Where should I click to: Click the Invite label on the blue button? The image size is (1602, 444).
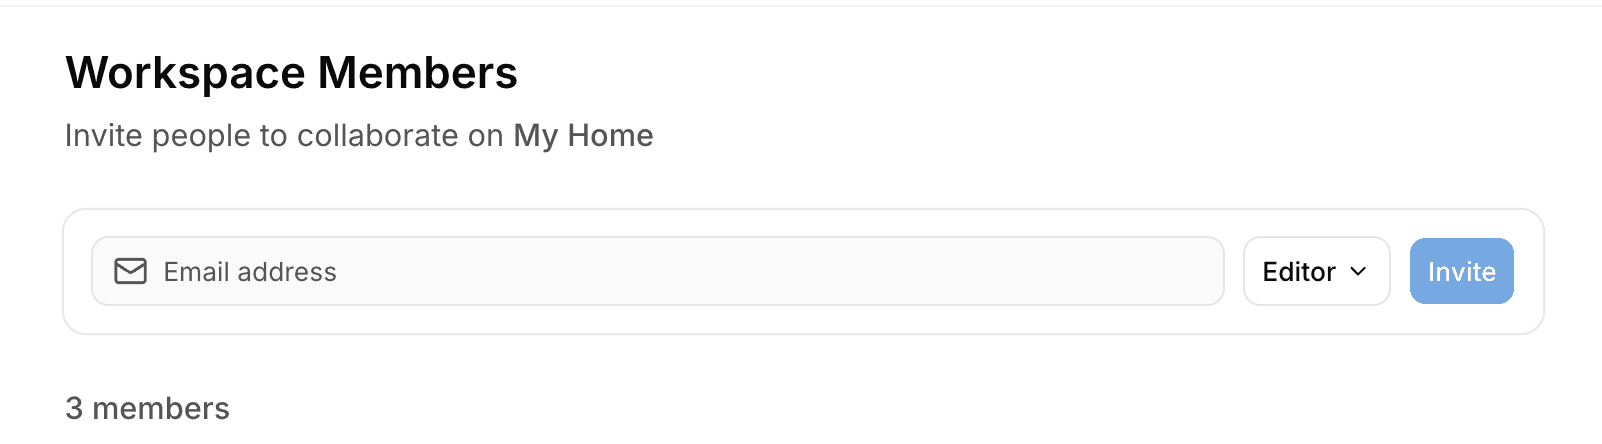point(1461,272)
